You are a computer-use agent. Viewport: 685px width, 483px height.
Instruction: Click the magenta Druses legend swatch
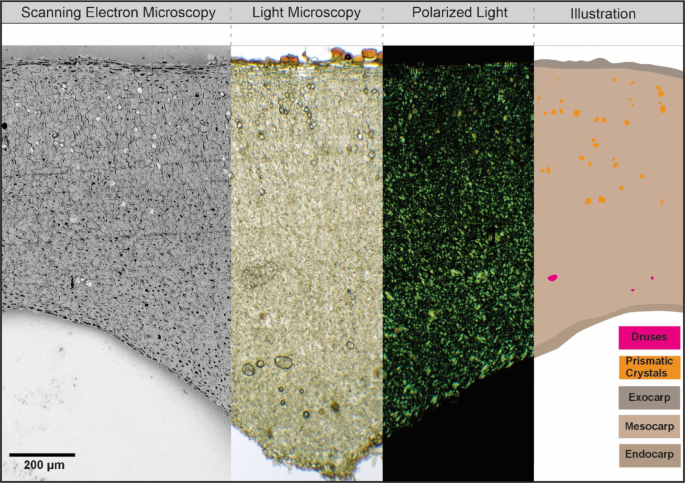pyautogui.click(x=649, y=337)
